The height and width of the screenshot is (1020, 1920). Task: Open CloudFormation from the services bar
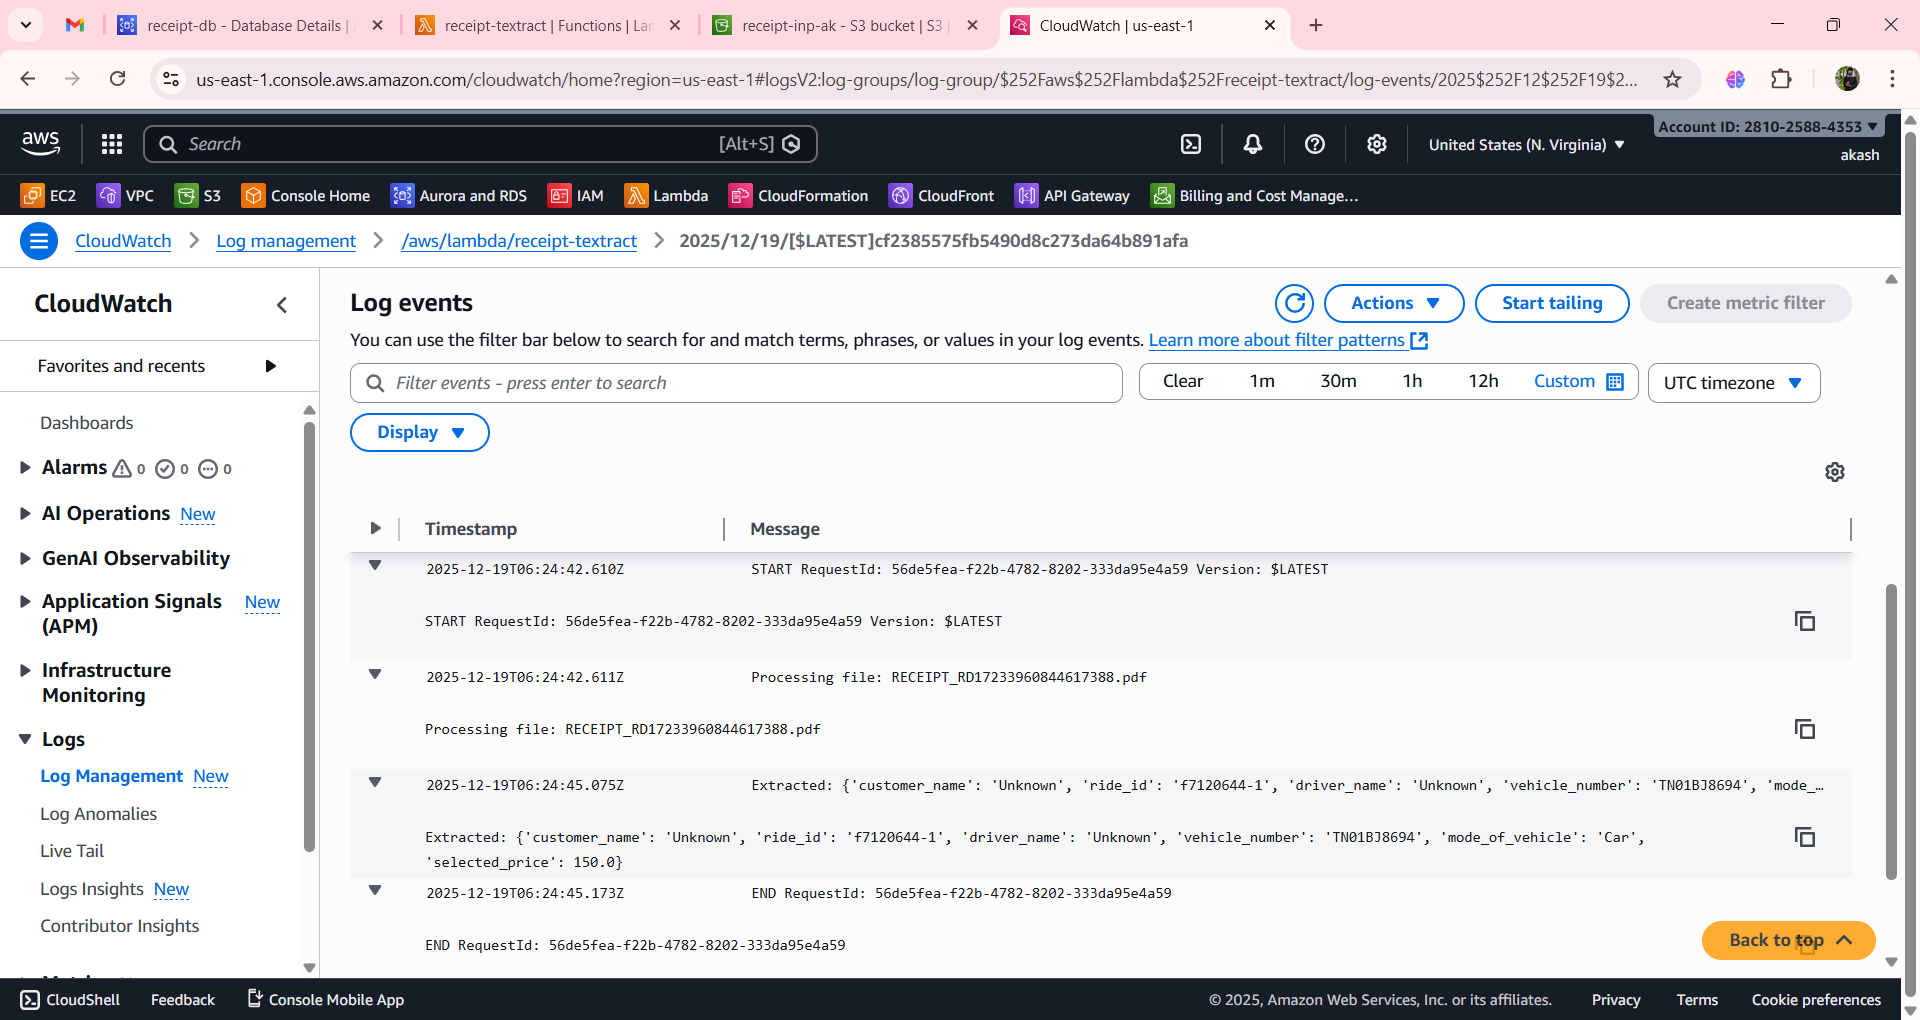tap(798, 195)
